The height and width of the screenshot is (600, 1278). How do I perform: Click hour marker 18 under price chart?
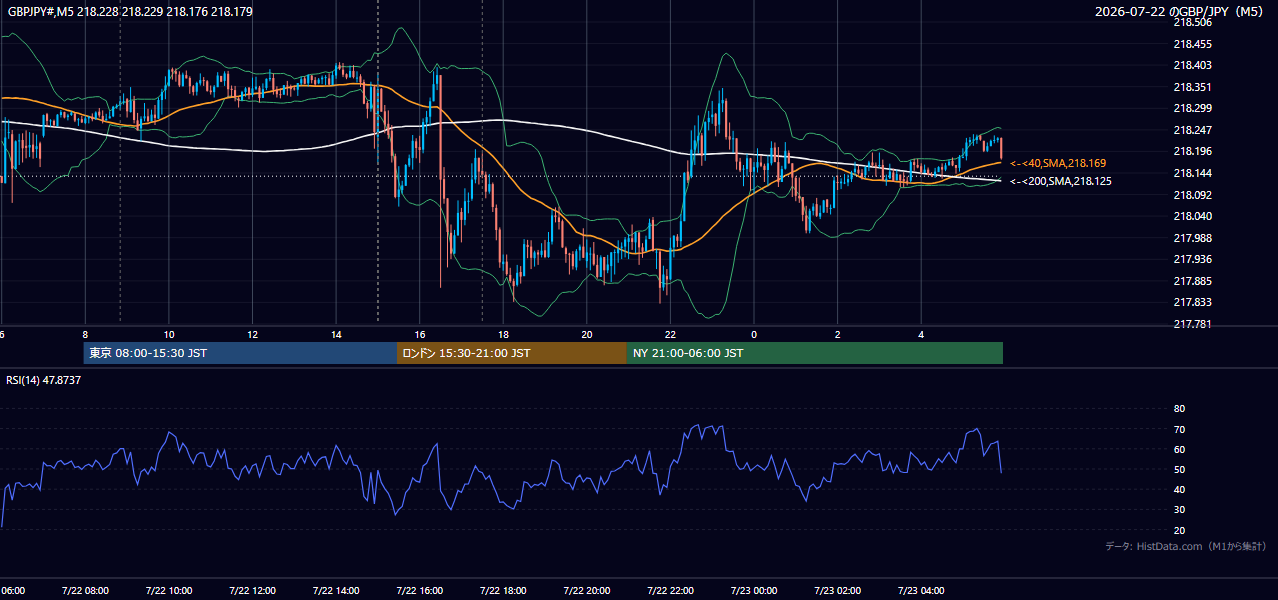(503, 335)
